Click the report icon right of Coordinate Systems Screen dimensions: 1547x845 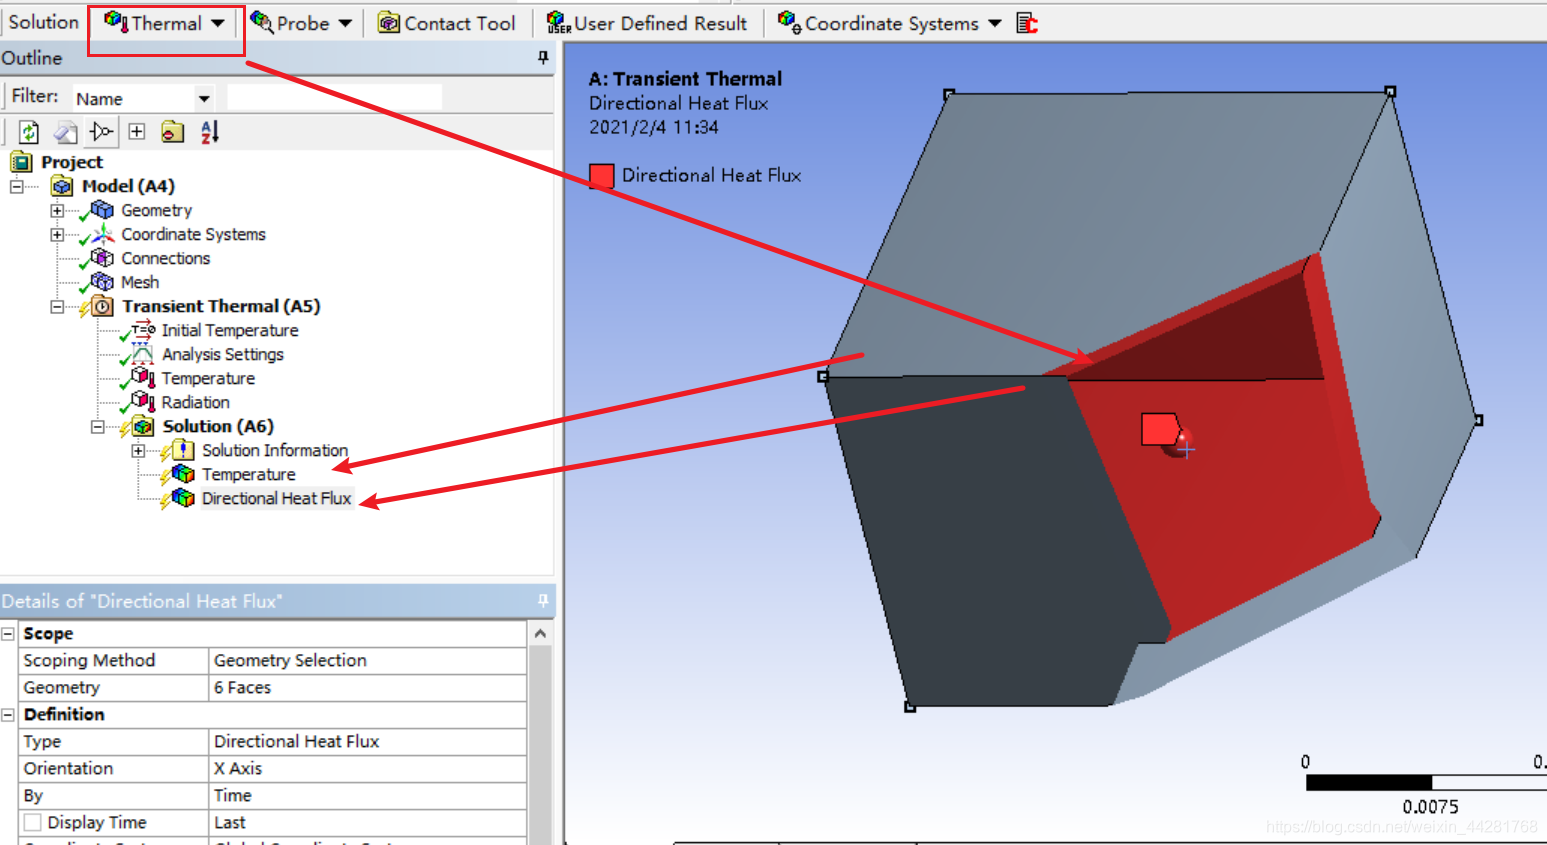coord(1027,23)
